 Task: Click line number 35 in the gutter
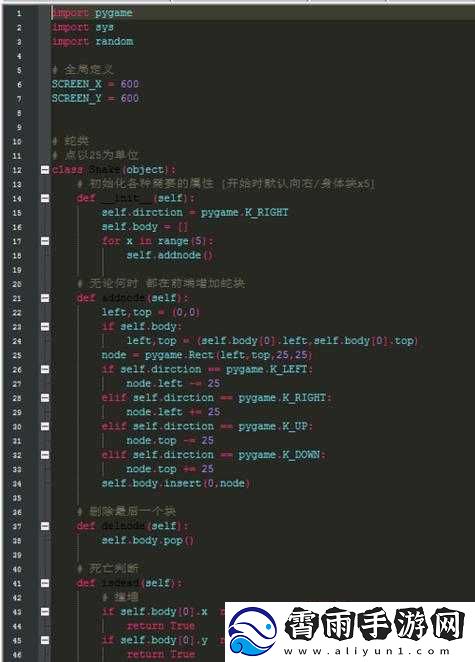point(17,498)
